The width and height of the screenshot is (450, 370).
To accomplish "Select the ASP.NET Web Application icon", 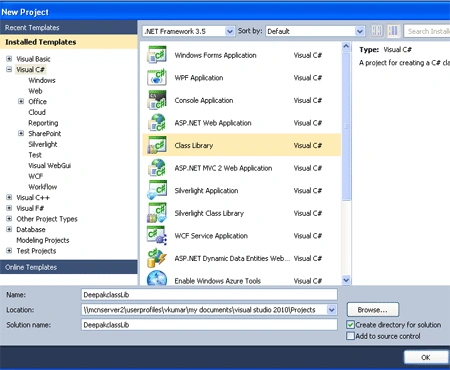I will [x=157, y=123].
